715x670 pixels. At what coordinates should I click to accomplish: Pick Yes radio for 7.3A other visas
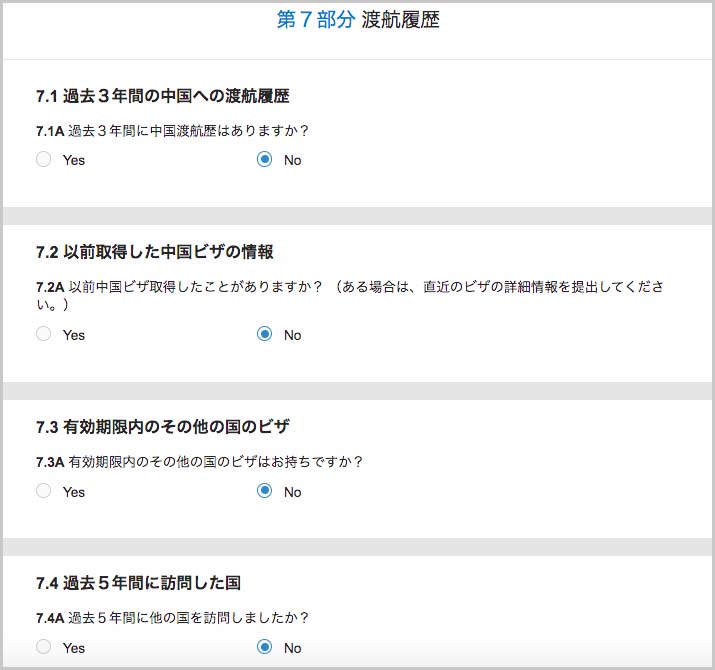(x=43, y=491)
